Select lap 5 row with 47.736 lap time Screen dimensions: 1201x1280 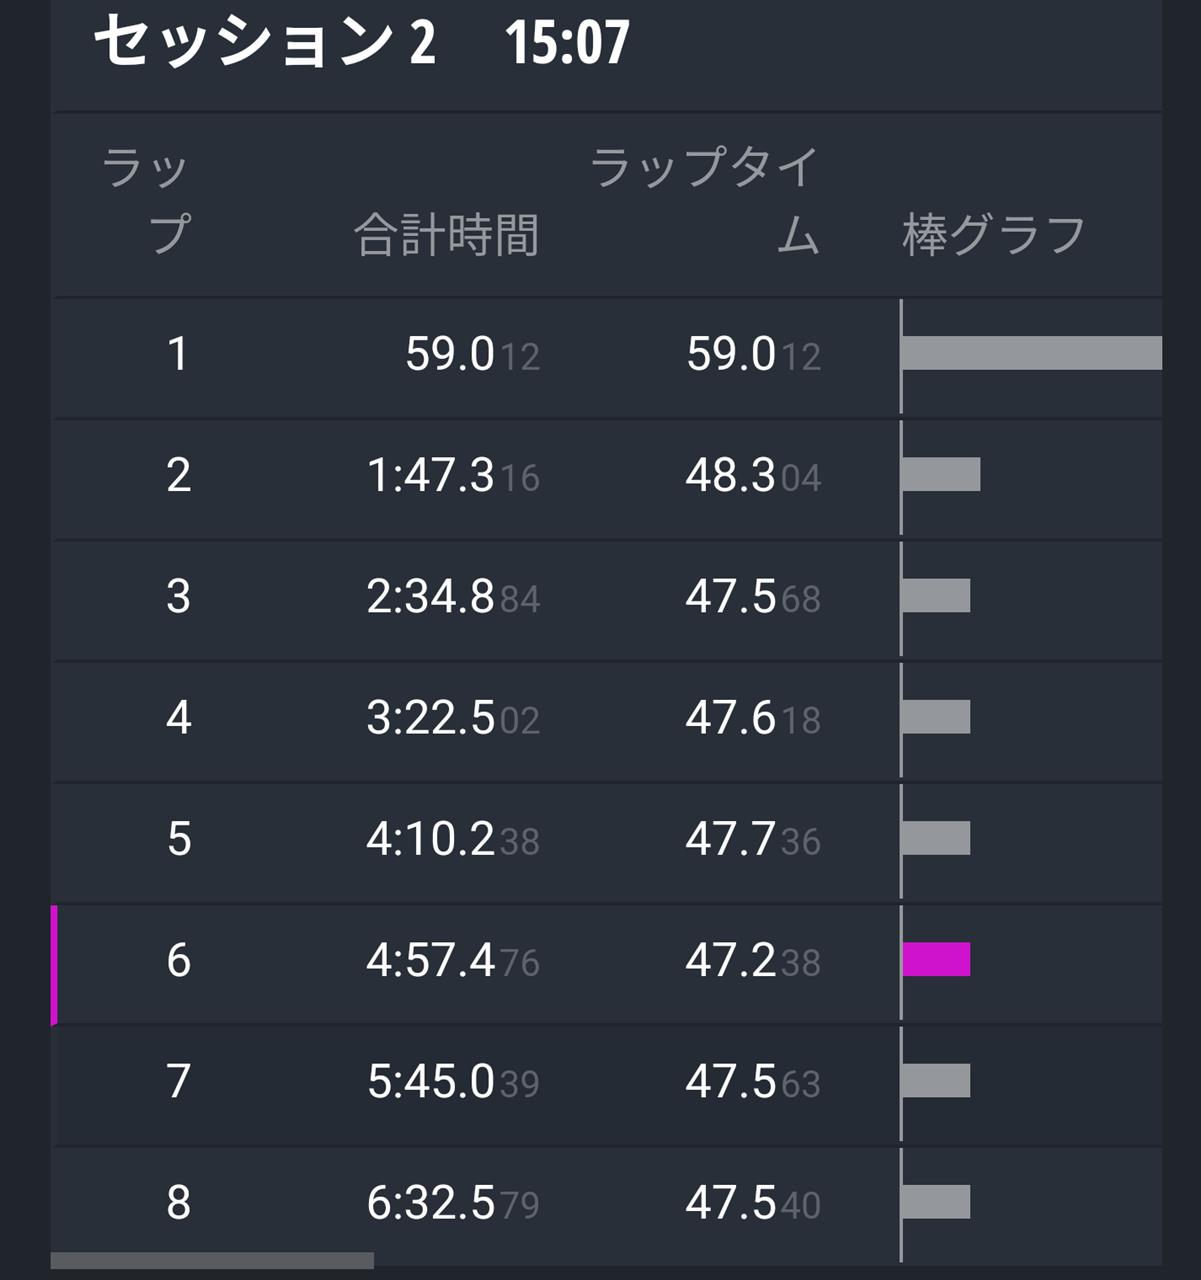tap(607, 840)
